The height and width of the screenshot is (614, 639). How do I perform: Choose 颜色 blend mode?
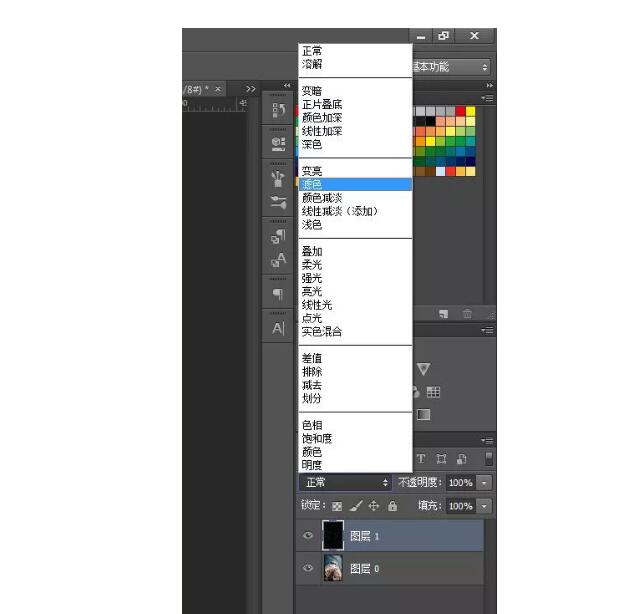(312, 452)
